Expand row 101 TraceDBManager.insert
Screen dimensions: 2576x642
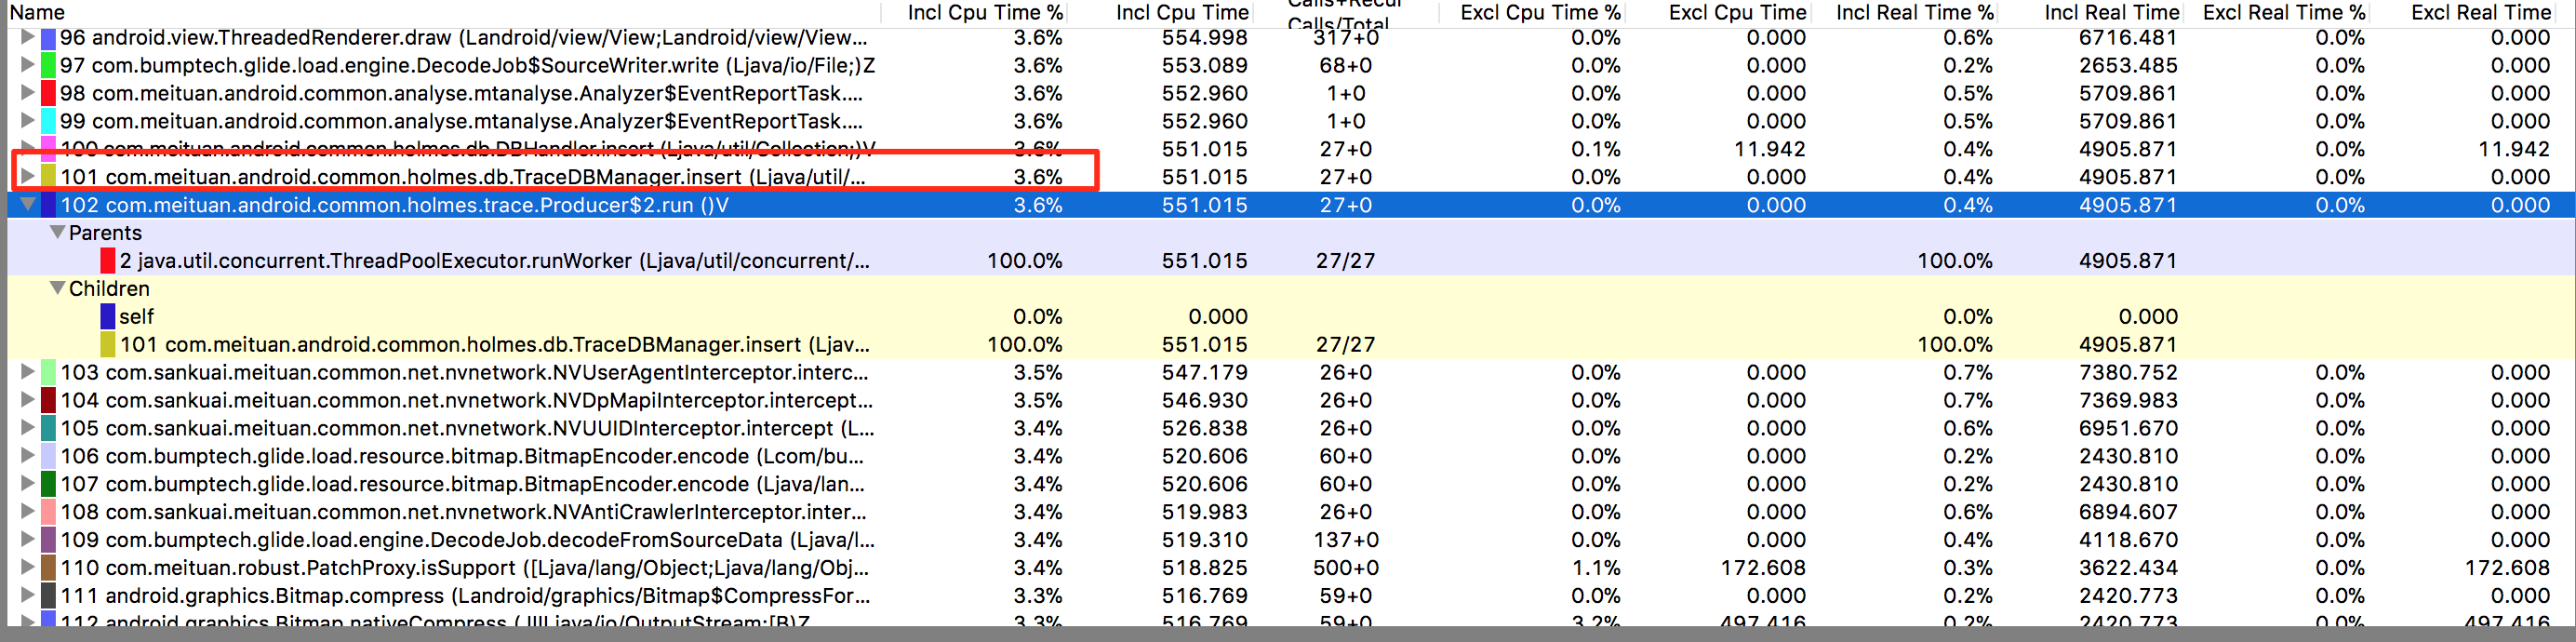pyautogui.click(x=27, y=176)
